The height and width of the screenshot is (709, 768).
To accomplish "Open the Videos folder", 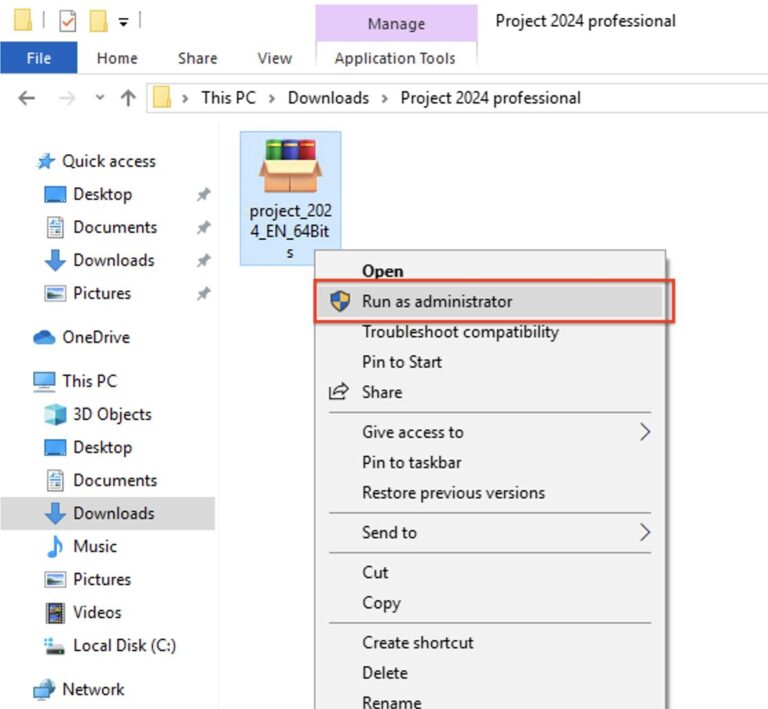I will 97,612.
